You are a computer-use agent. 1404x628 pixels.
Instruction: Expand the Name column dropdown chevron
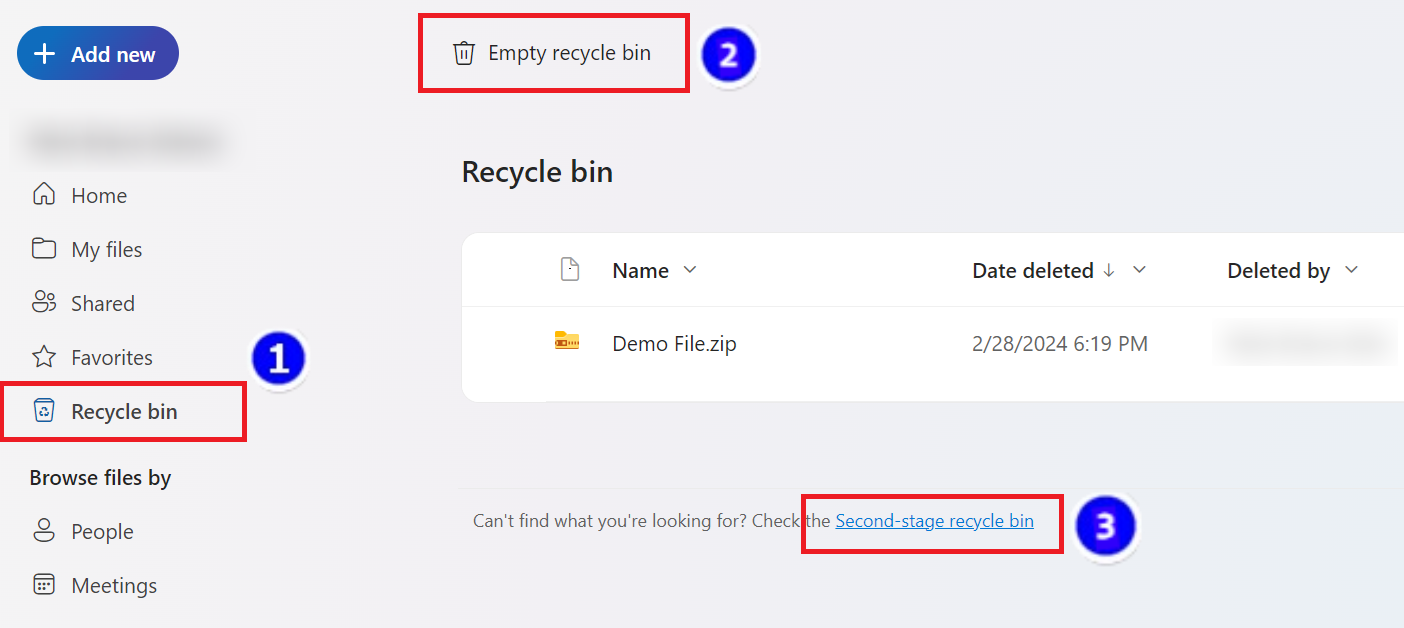pos(689,270)
